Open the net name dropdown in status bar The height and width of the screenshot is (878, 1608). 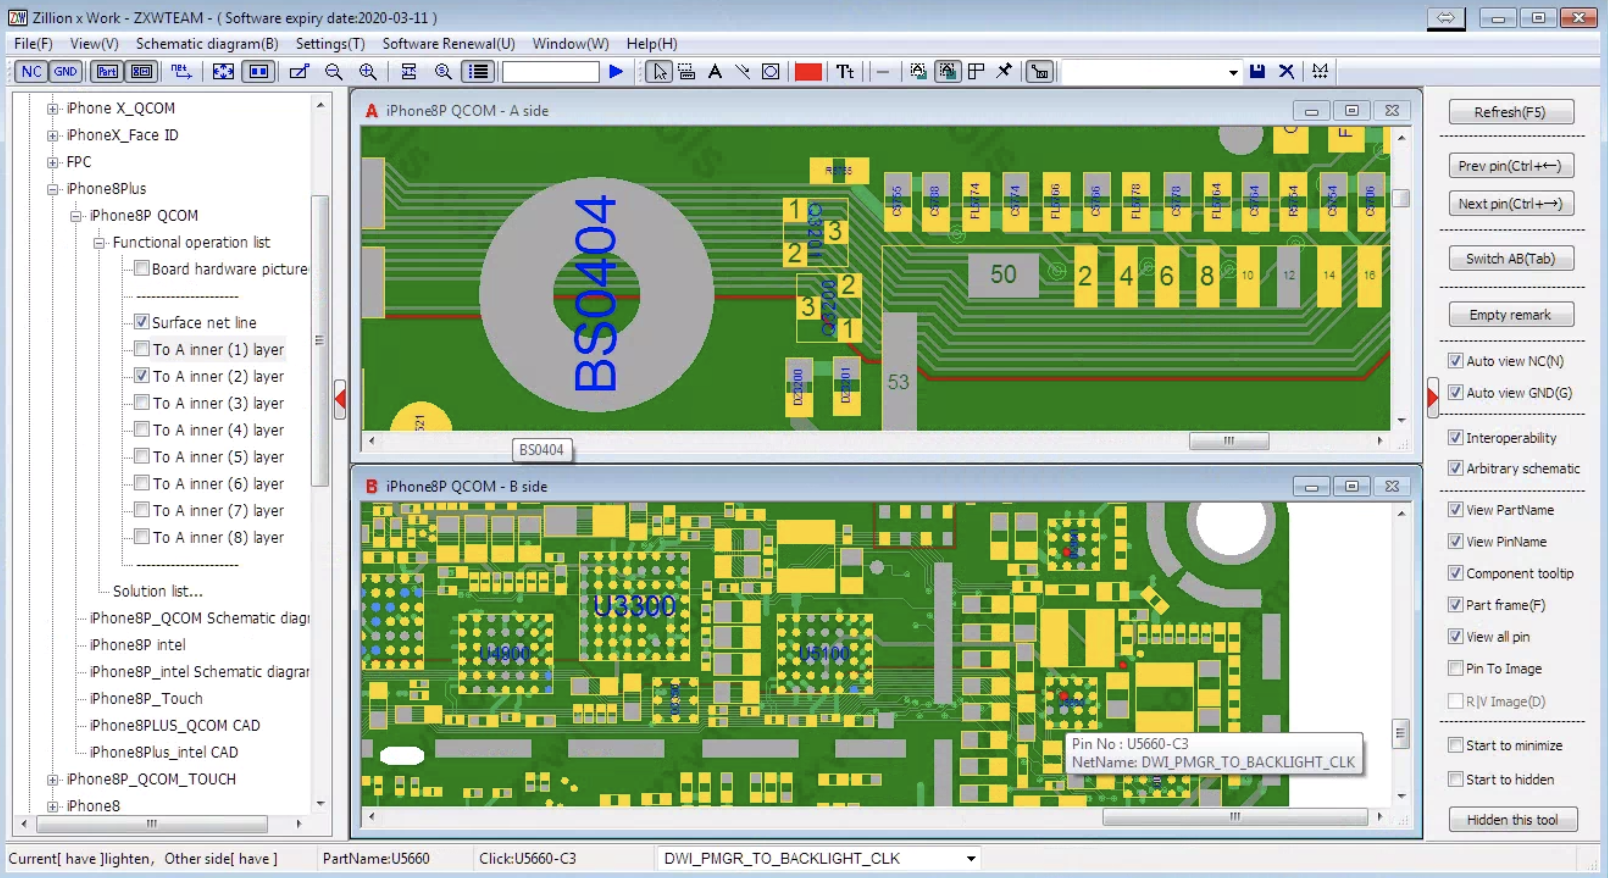(x=970, y=858)
